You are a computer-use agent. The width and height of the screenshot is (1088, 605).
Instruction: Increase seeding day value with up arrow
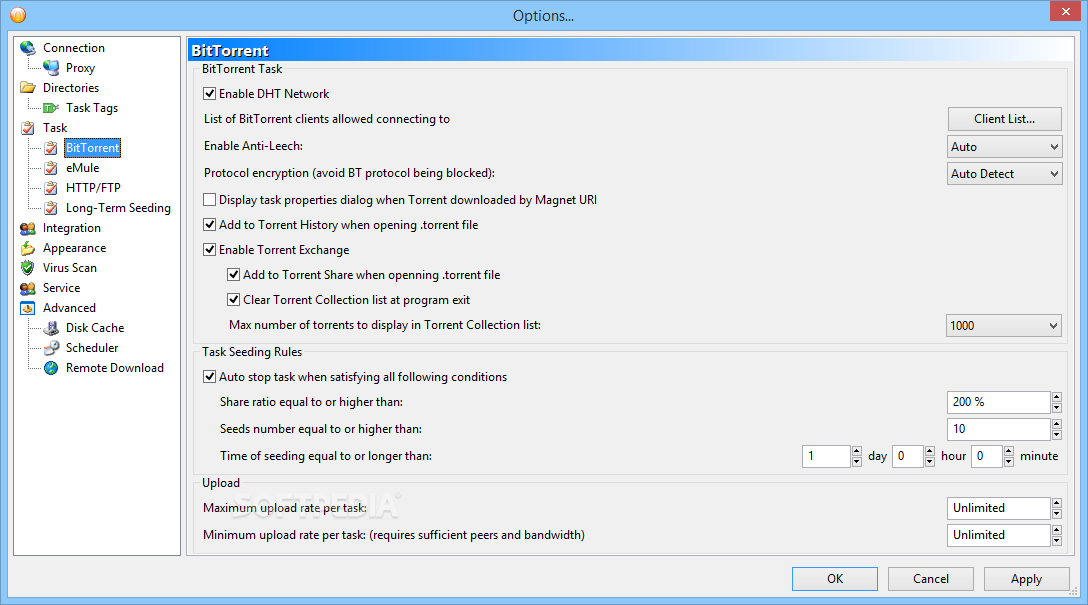tap(857, 452)
